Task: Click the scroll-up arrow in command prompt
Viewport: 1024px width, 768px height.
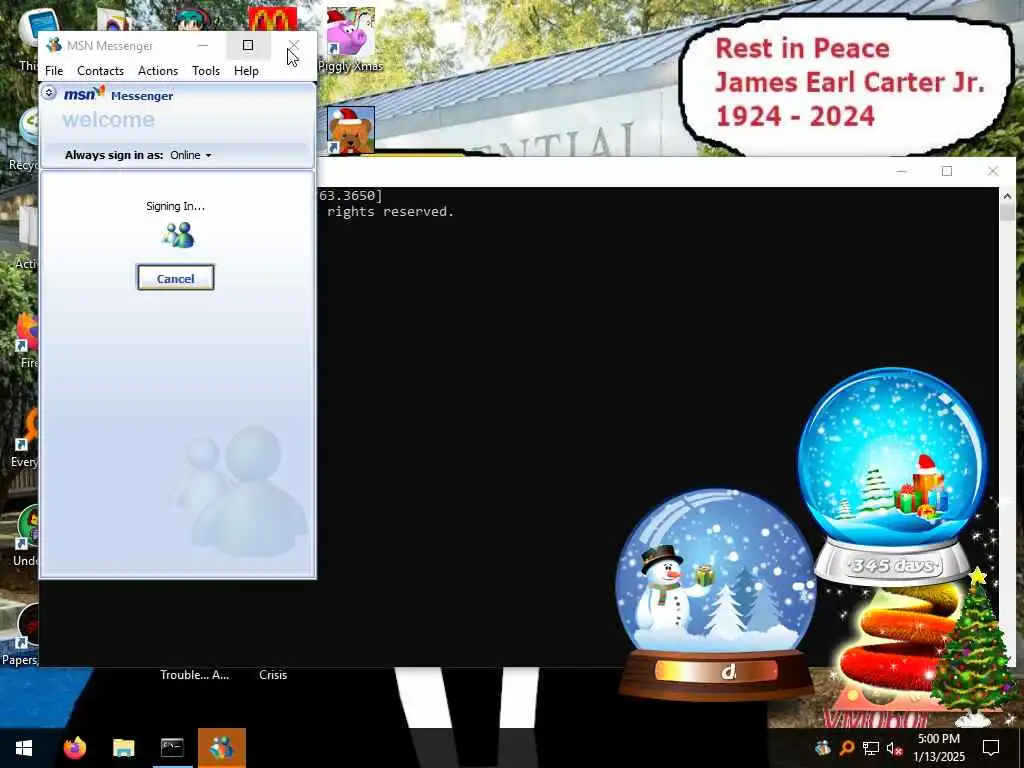Action: tap(1007, 194)
